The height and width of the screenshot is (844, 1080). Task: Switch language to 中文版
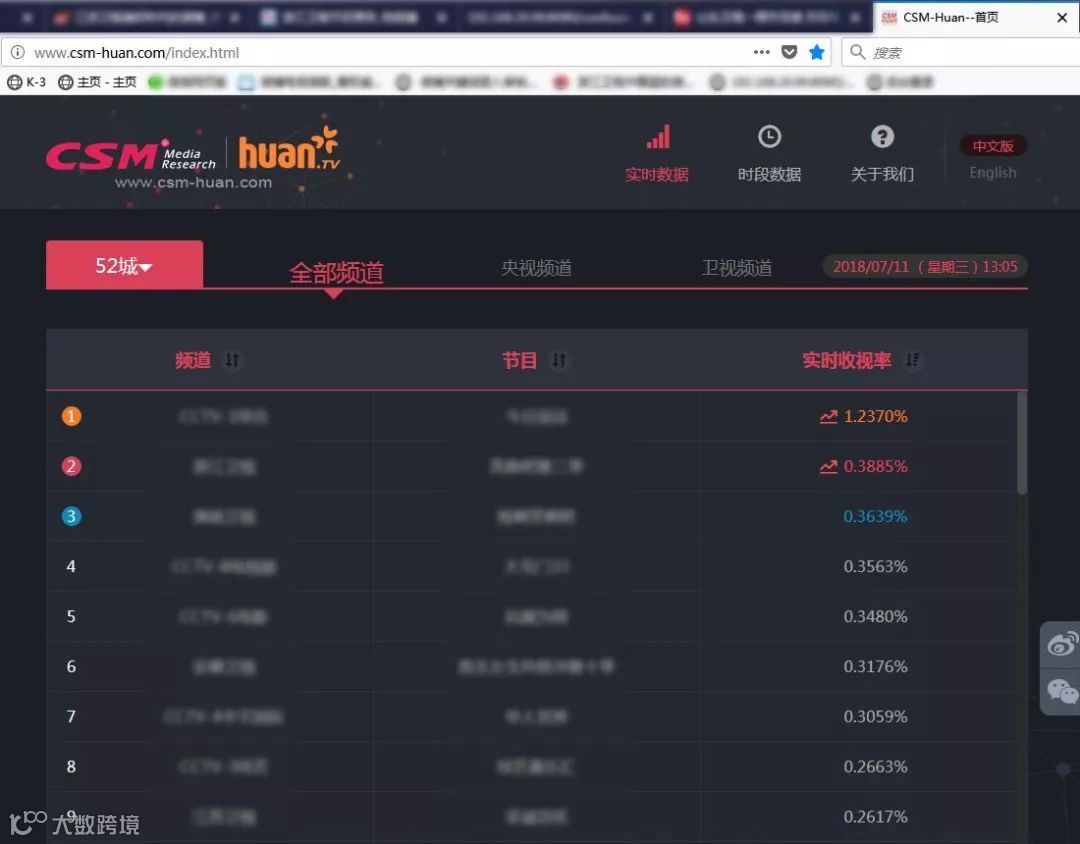[x=993, y=146]
